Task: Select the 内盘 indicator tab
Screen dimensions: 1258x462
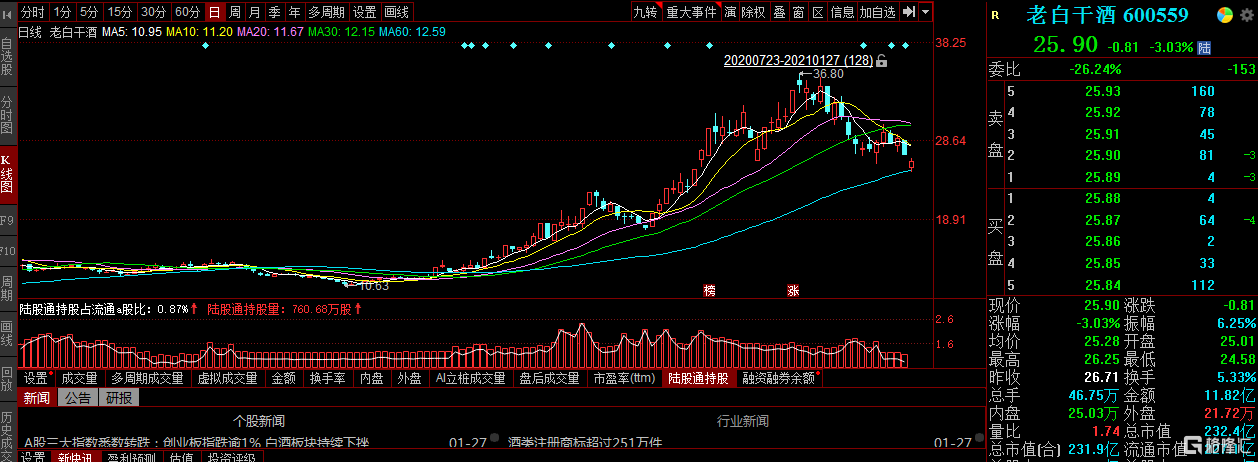Action: [x=371, y=379]
